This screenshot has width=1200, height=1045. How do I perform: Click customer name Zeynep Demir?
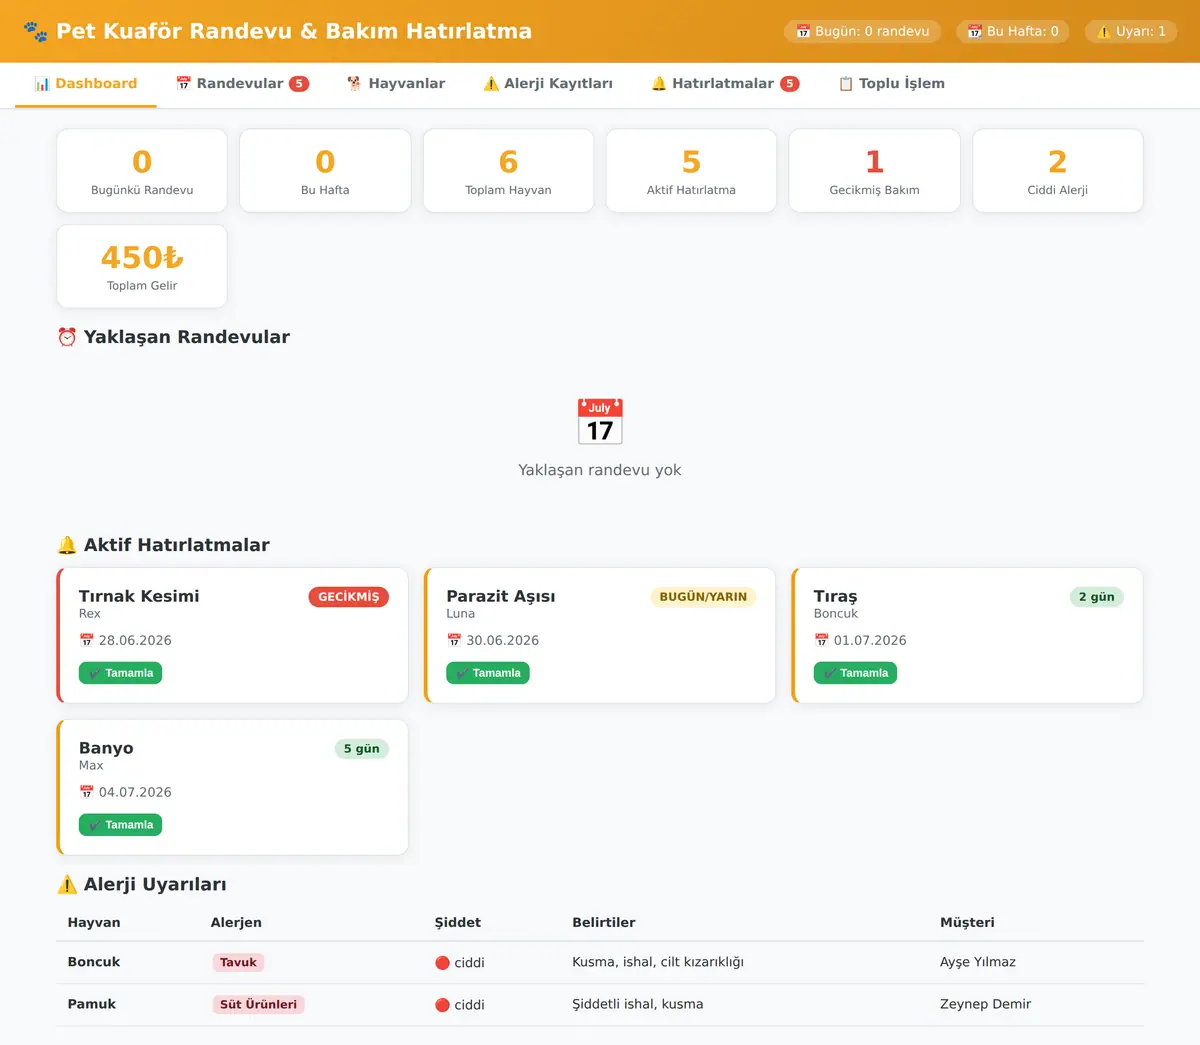[x=985, y=1004]
